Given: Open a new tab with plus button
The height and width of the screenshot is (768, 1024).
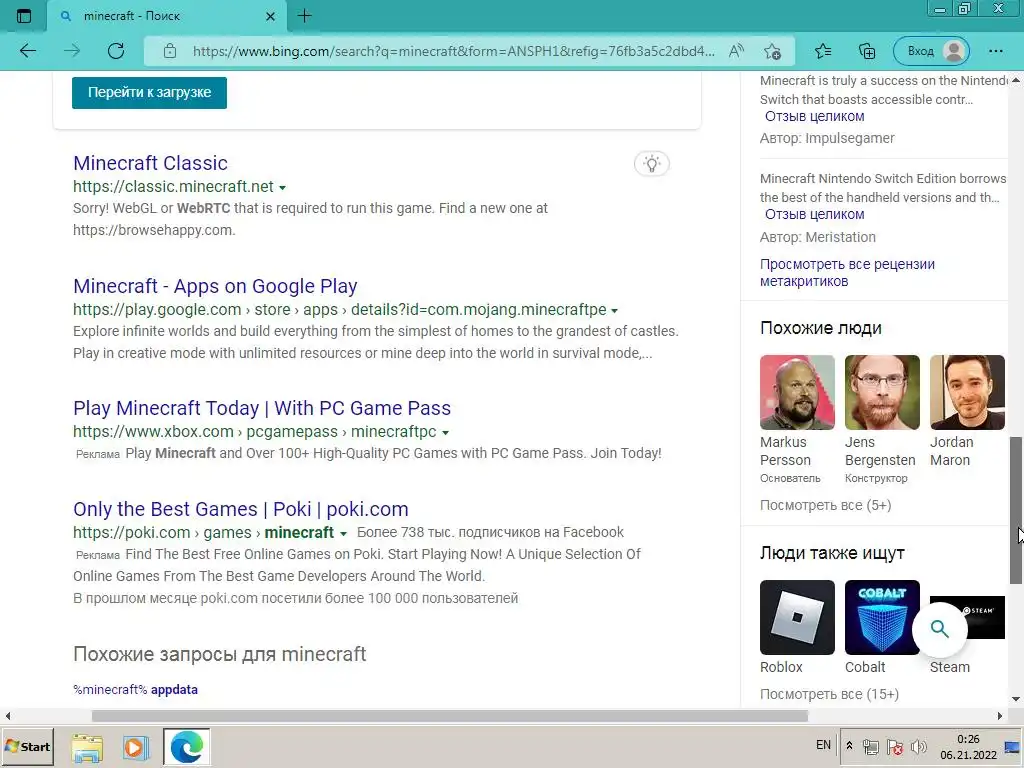Looking at the screenshot, I should click(304, 16).
